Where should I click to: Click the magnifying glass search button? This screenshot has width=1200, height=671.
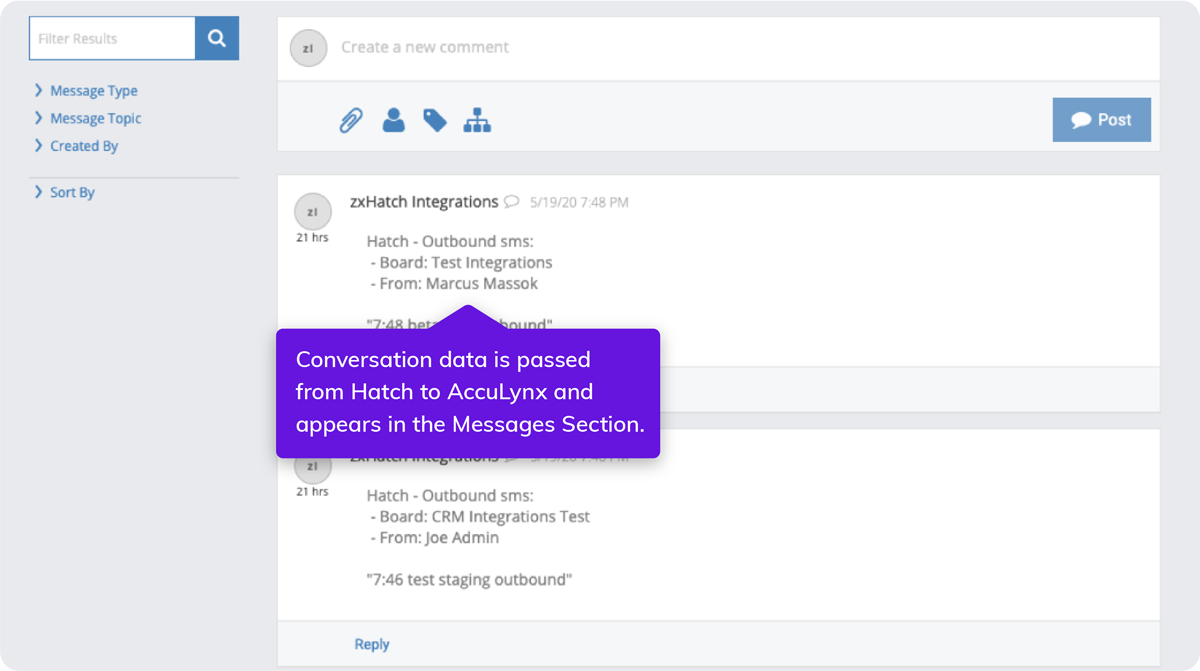coord(217,39)
